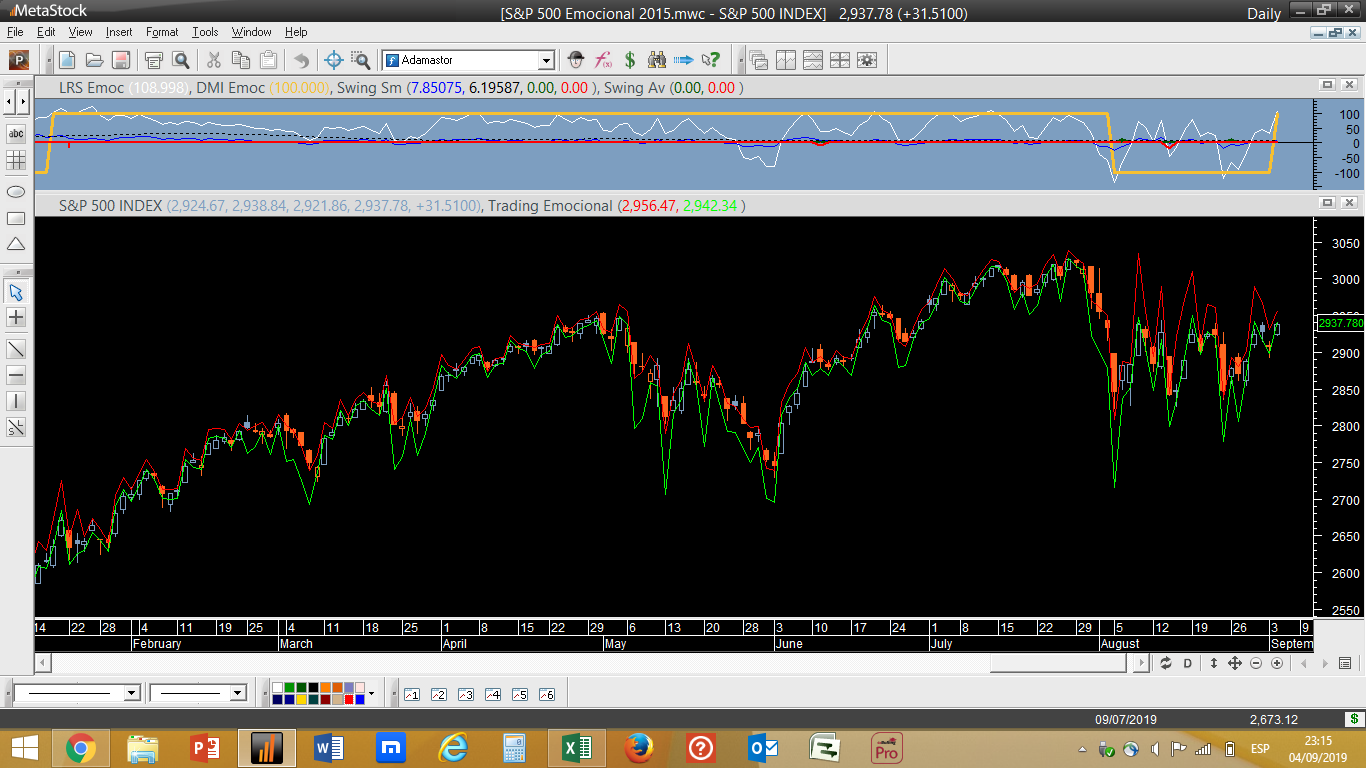The width and height of the screenshot is (1366, 768).
Task: Select the abc text annotation tool
Action: [x=16, y=133]
